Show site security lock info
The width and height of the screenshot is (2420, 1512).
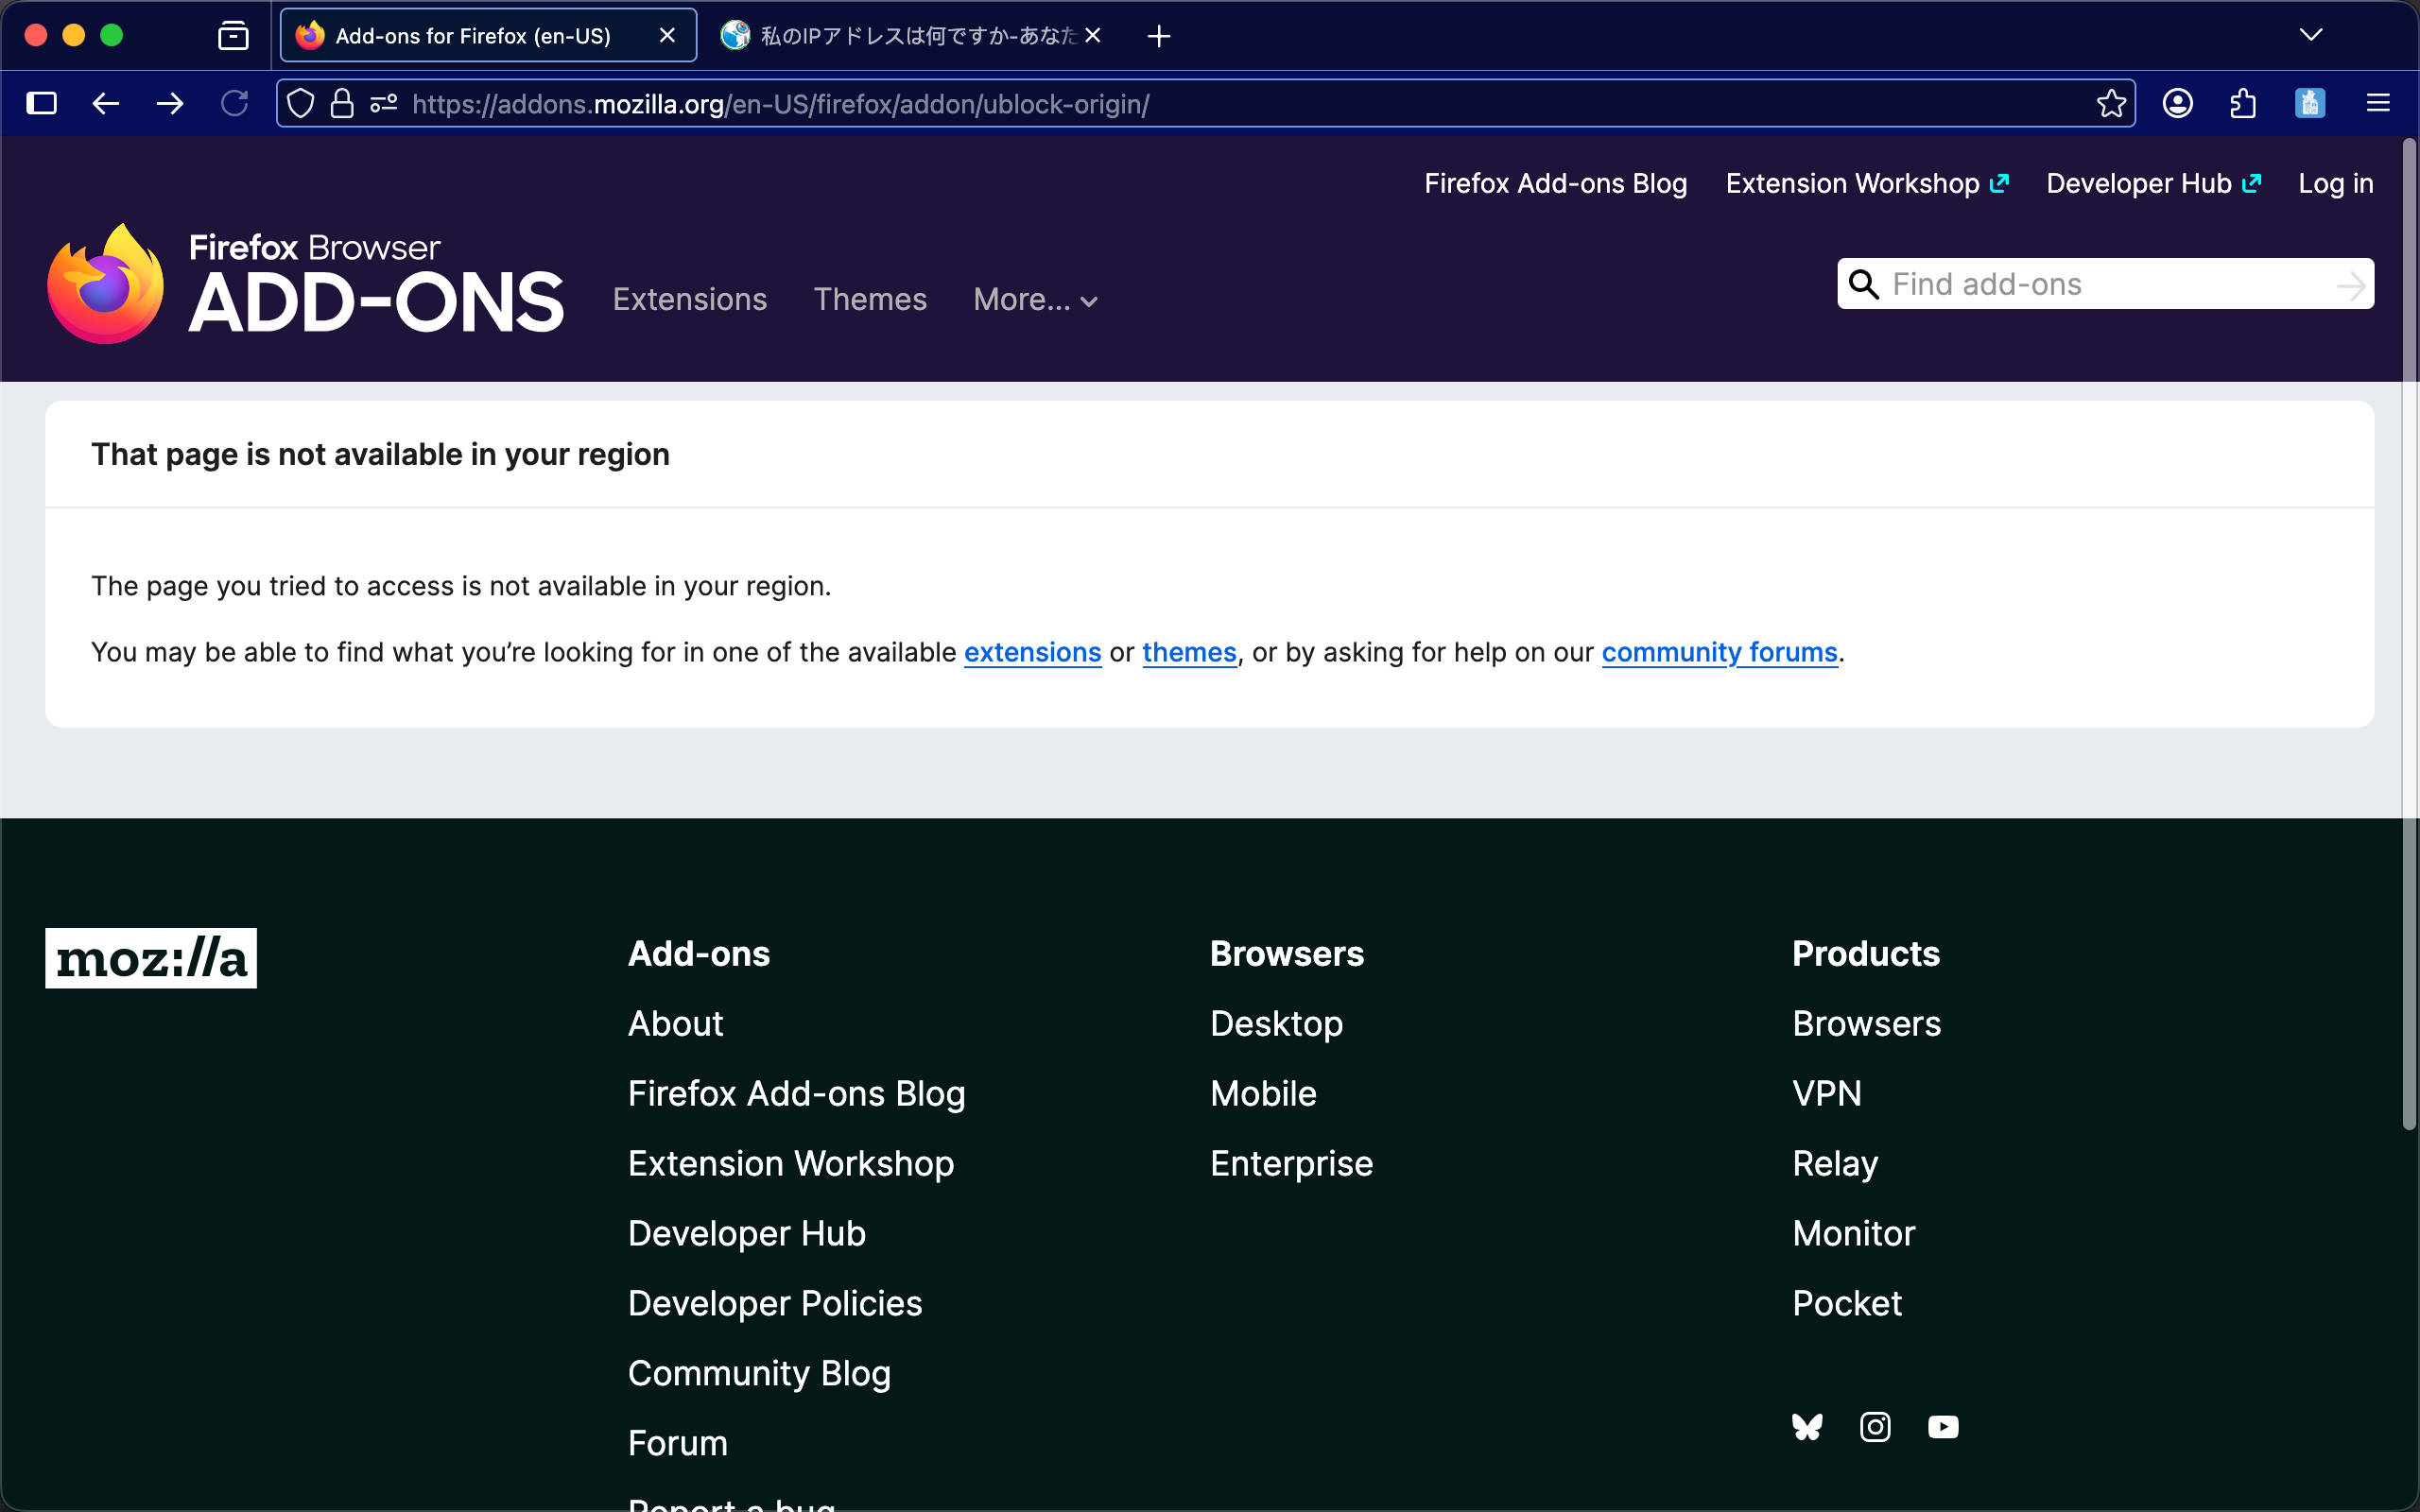pos(342,103)
